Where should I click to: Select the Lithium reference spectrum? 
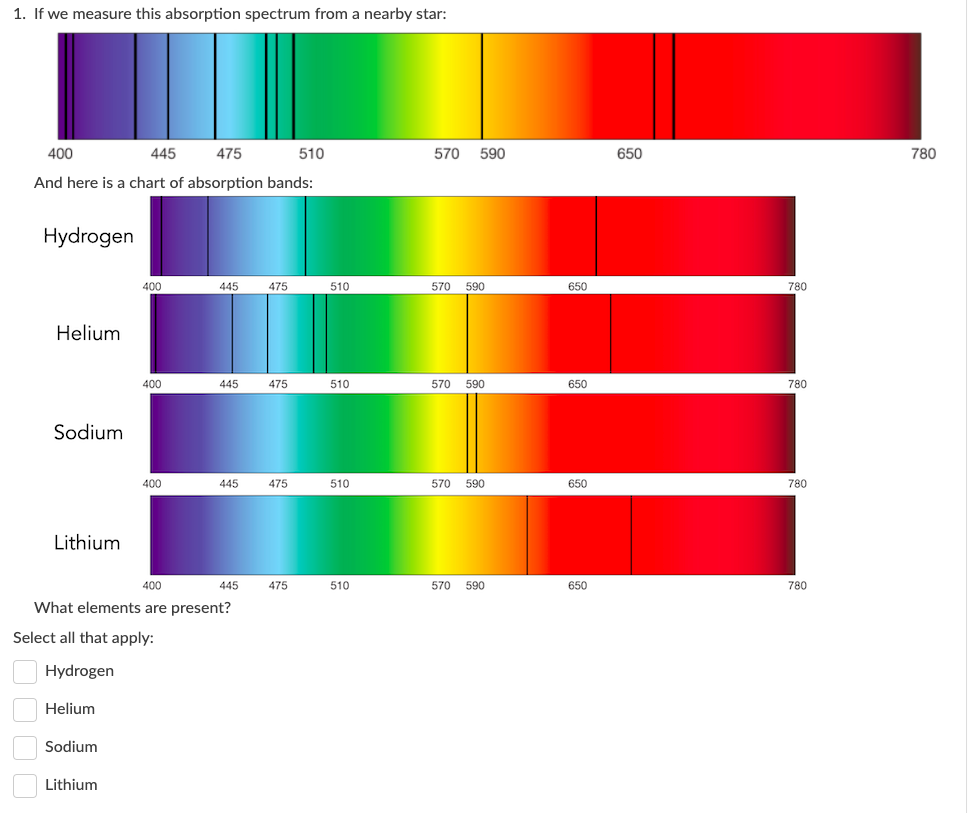tap(473, 535)
